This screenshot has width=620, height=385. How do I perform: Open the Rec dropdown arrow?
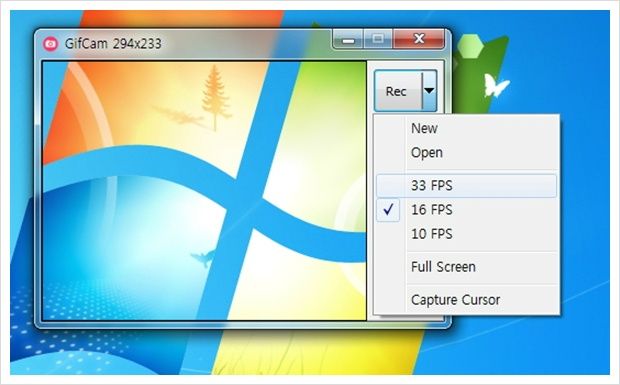(x=429, y=91)
